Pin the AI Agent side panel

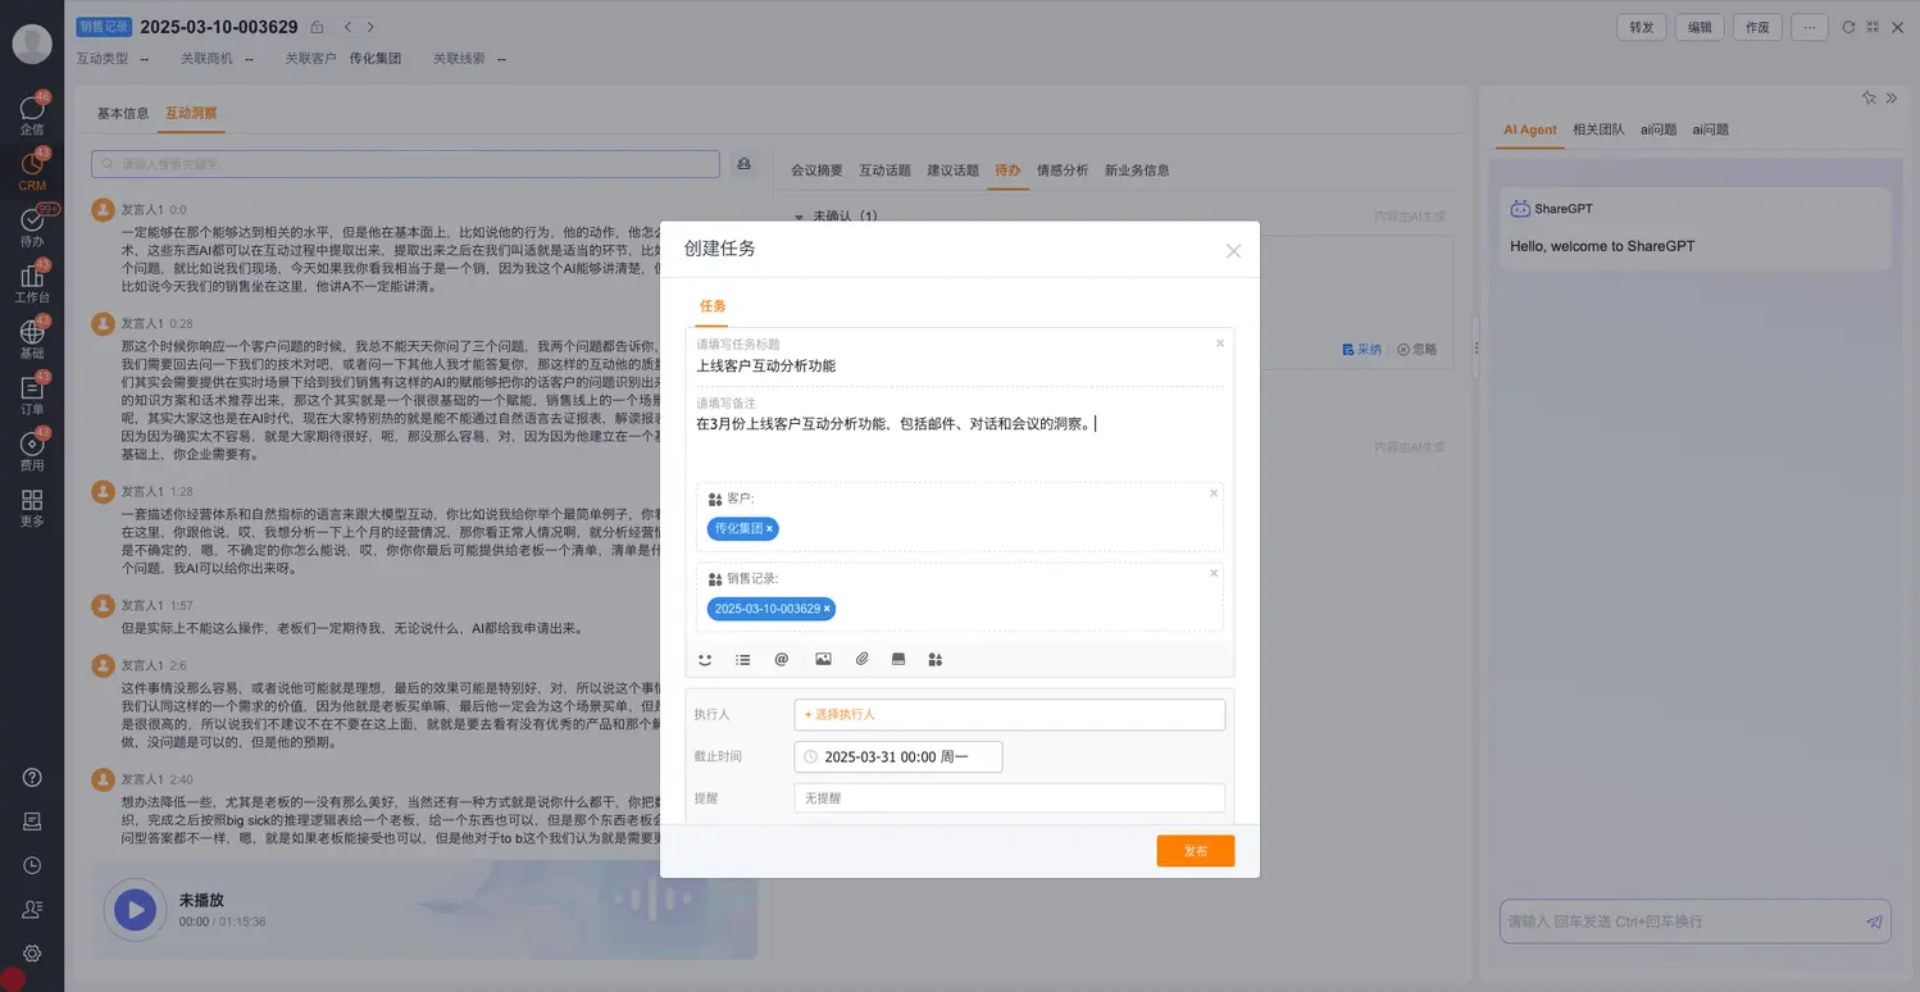1868,98
